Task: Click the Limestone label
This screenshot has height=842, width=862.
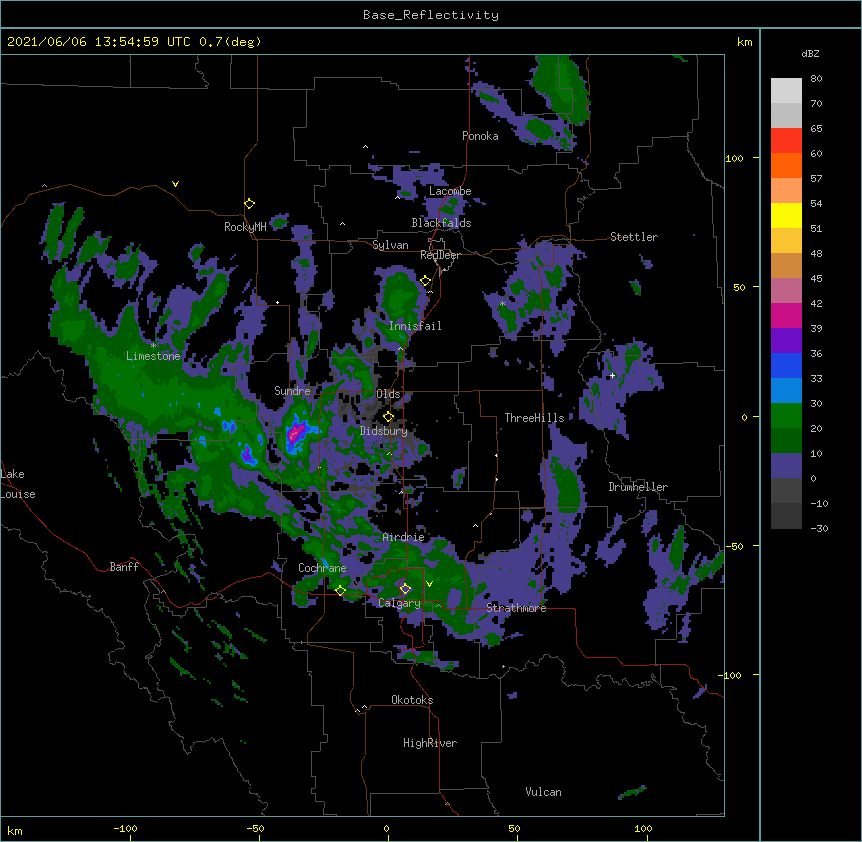Action: [x=153, y=356]
